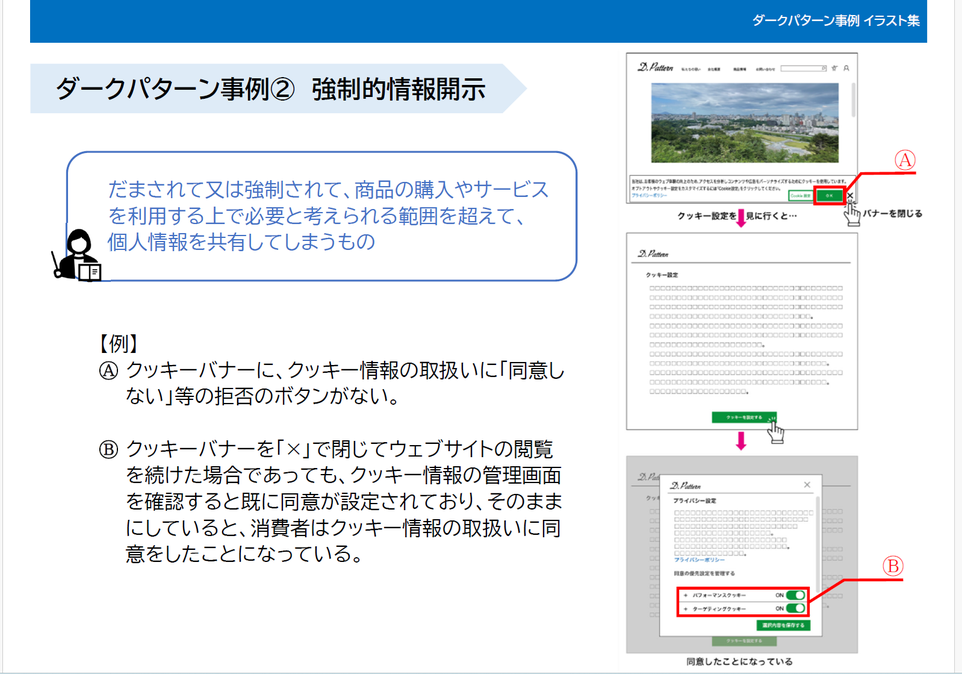962x674 pixels.
Task: Click the 会社概要 nav item in homepage mockup
Action: tap(714, 69)
